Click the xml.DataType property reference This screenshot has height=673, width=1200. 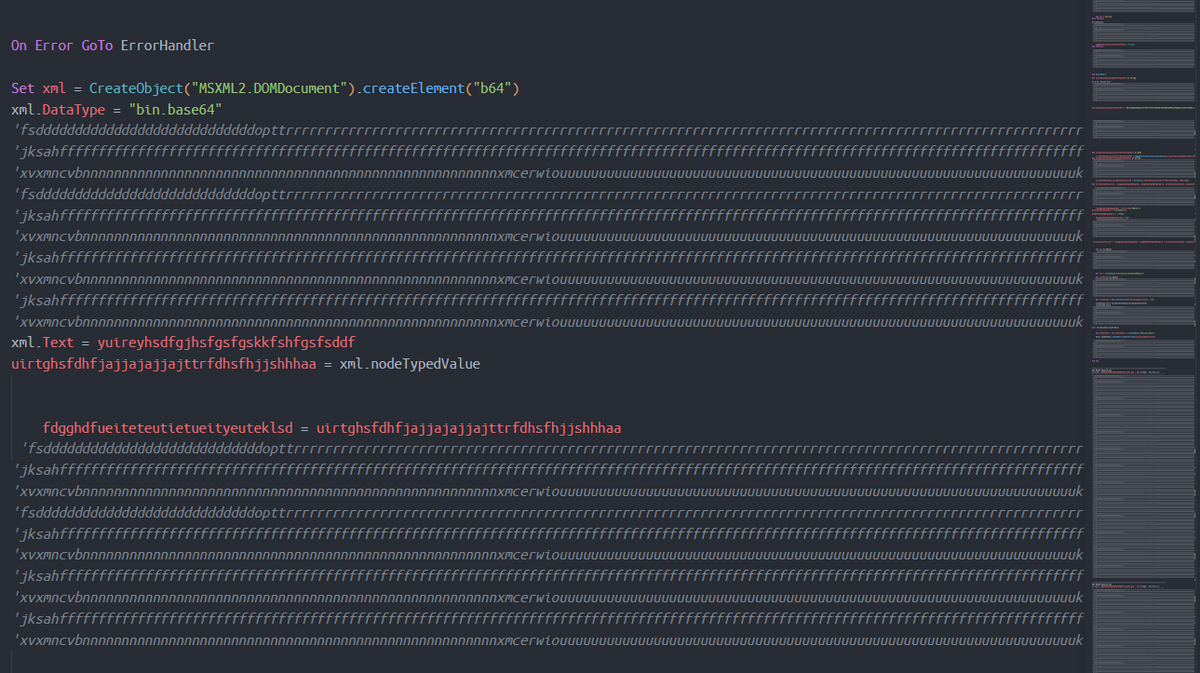tap(60, 109)
